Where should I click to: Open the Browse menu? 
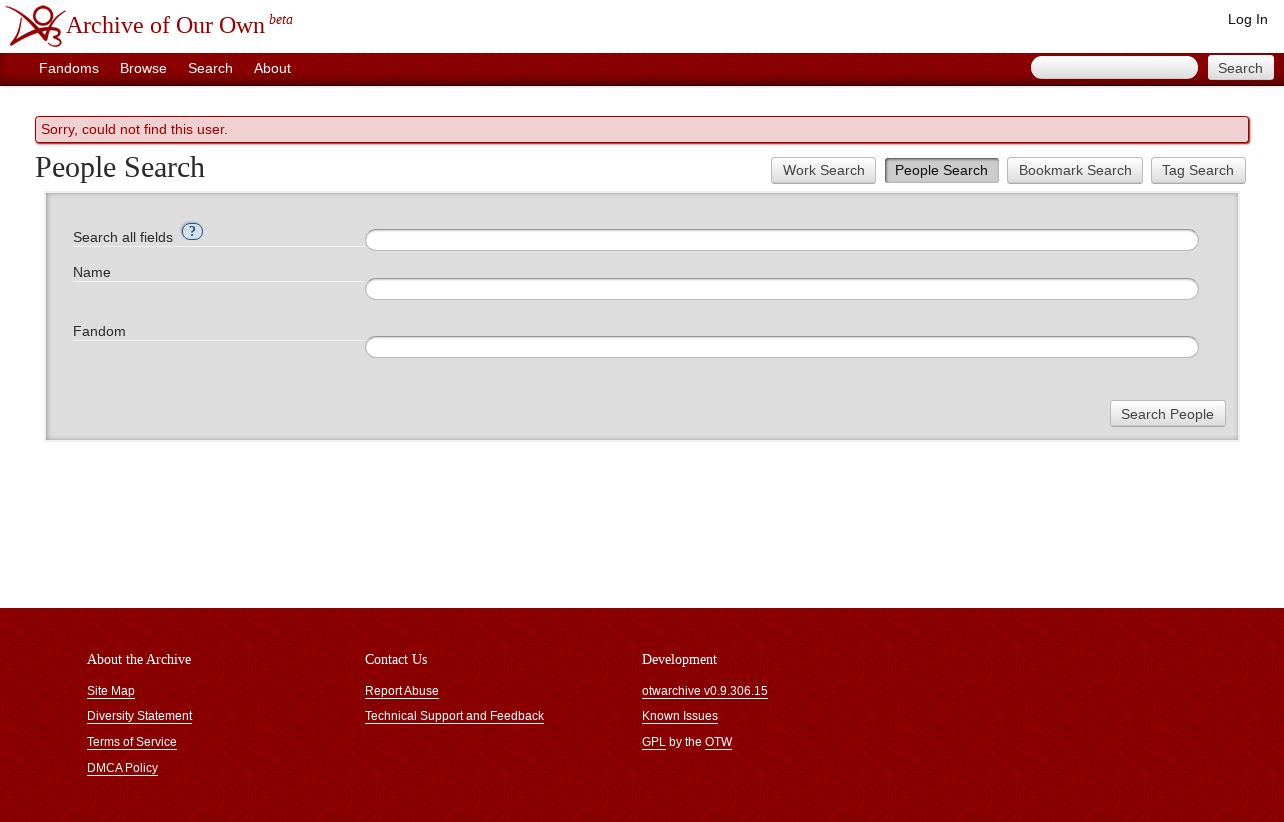click(143, 69)
